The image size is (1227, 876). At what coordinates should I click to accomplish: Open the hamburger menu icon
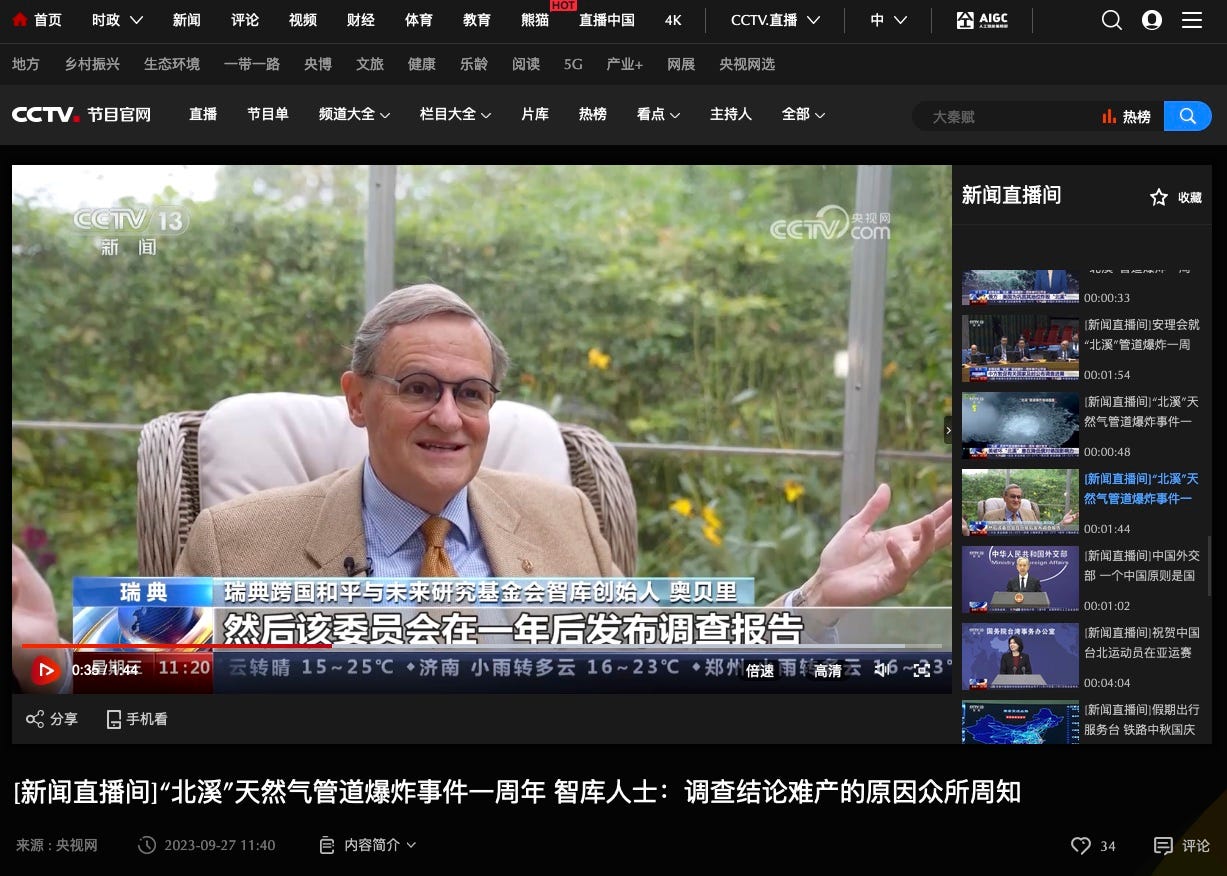[x=1192, y=20]
